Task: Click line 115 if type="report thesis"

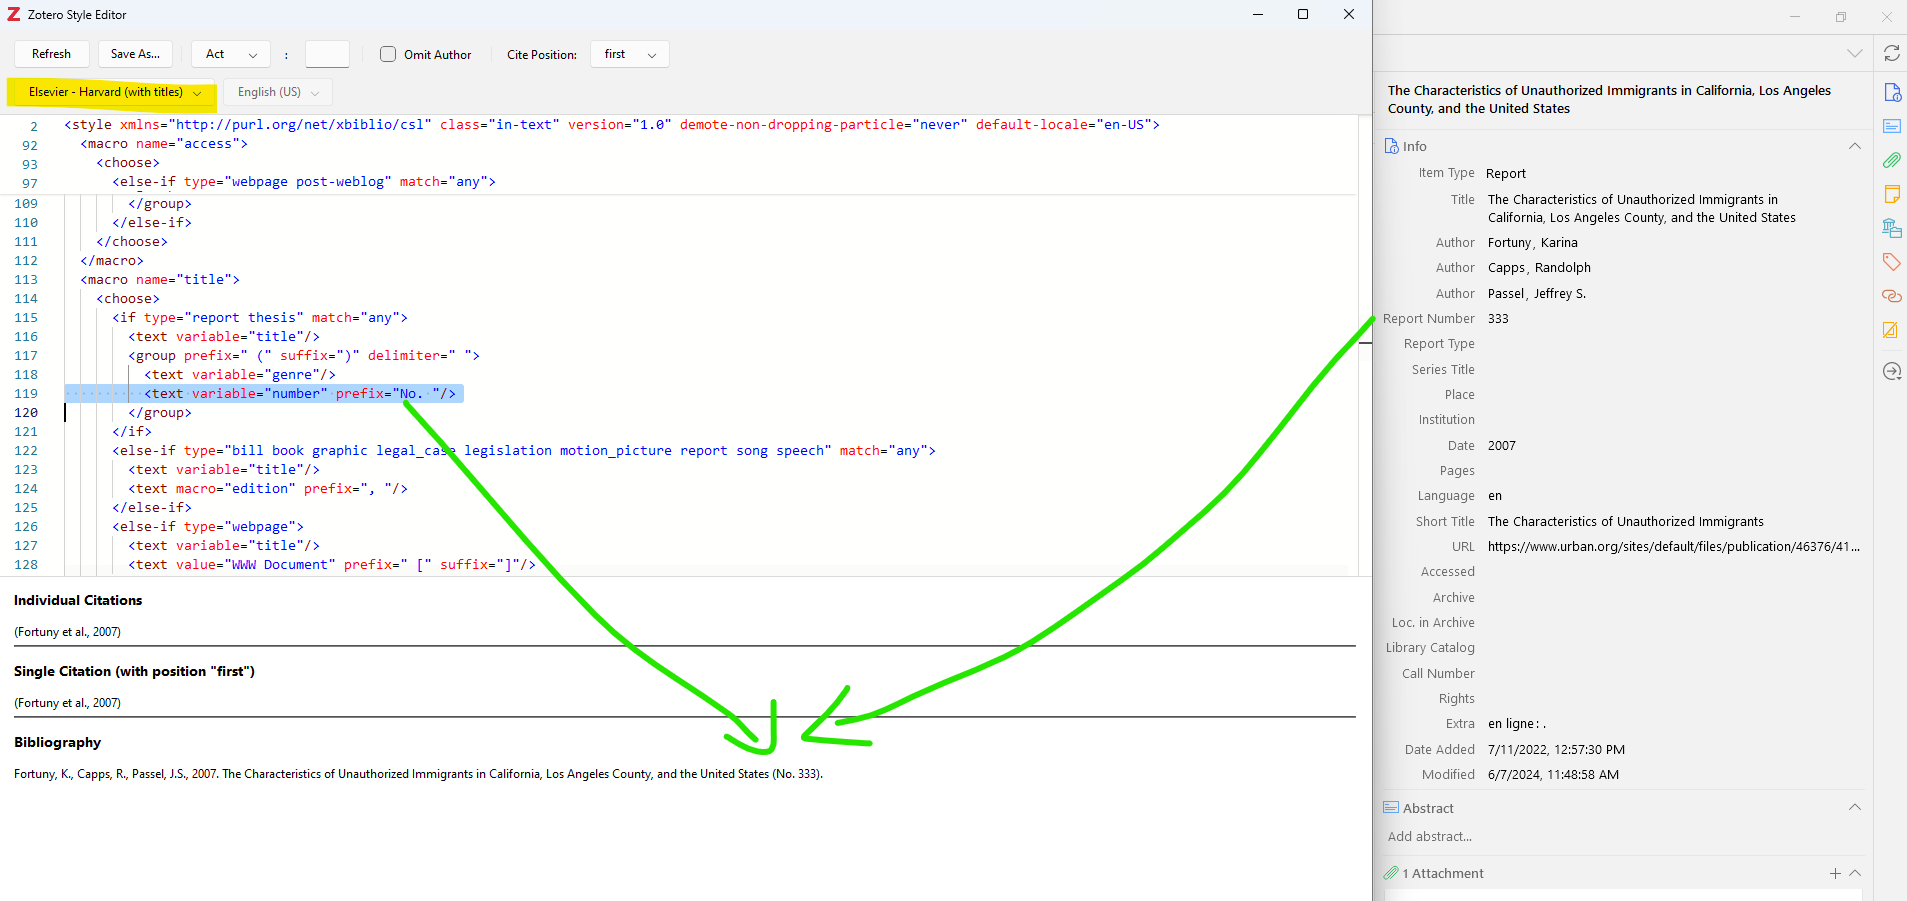Action: click(x=260, y=318)
